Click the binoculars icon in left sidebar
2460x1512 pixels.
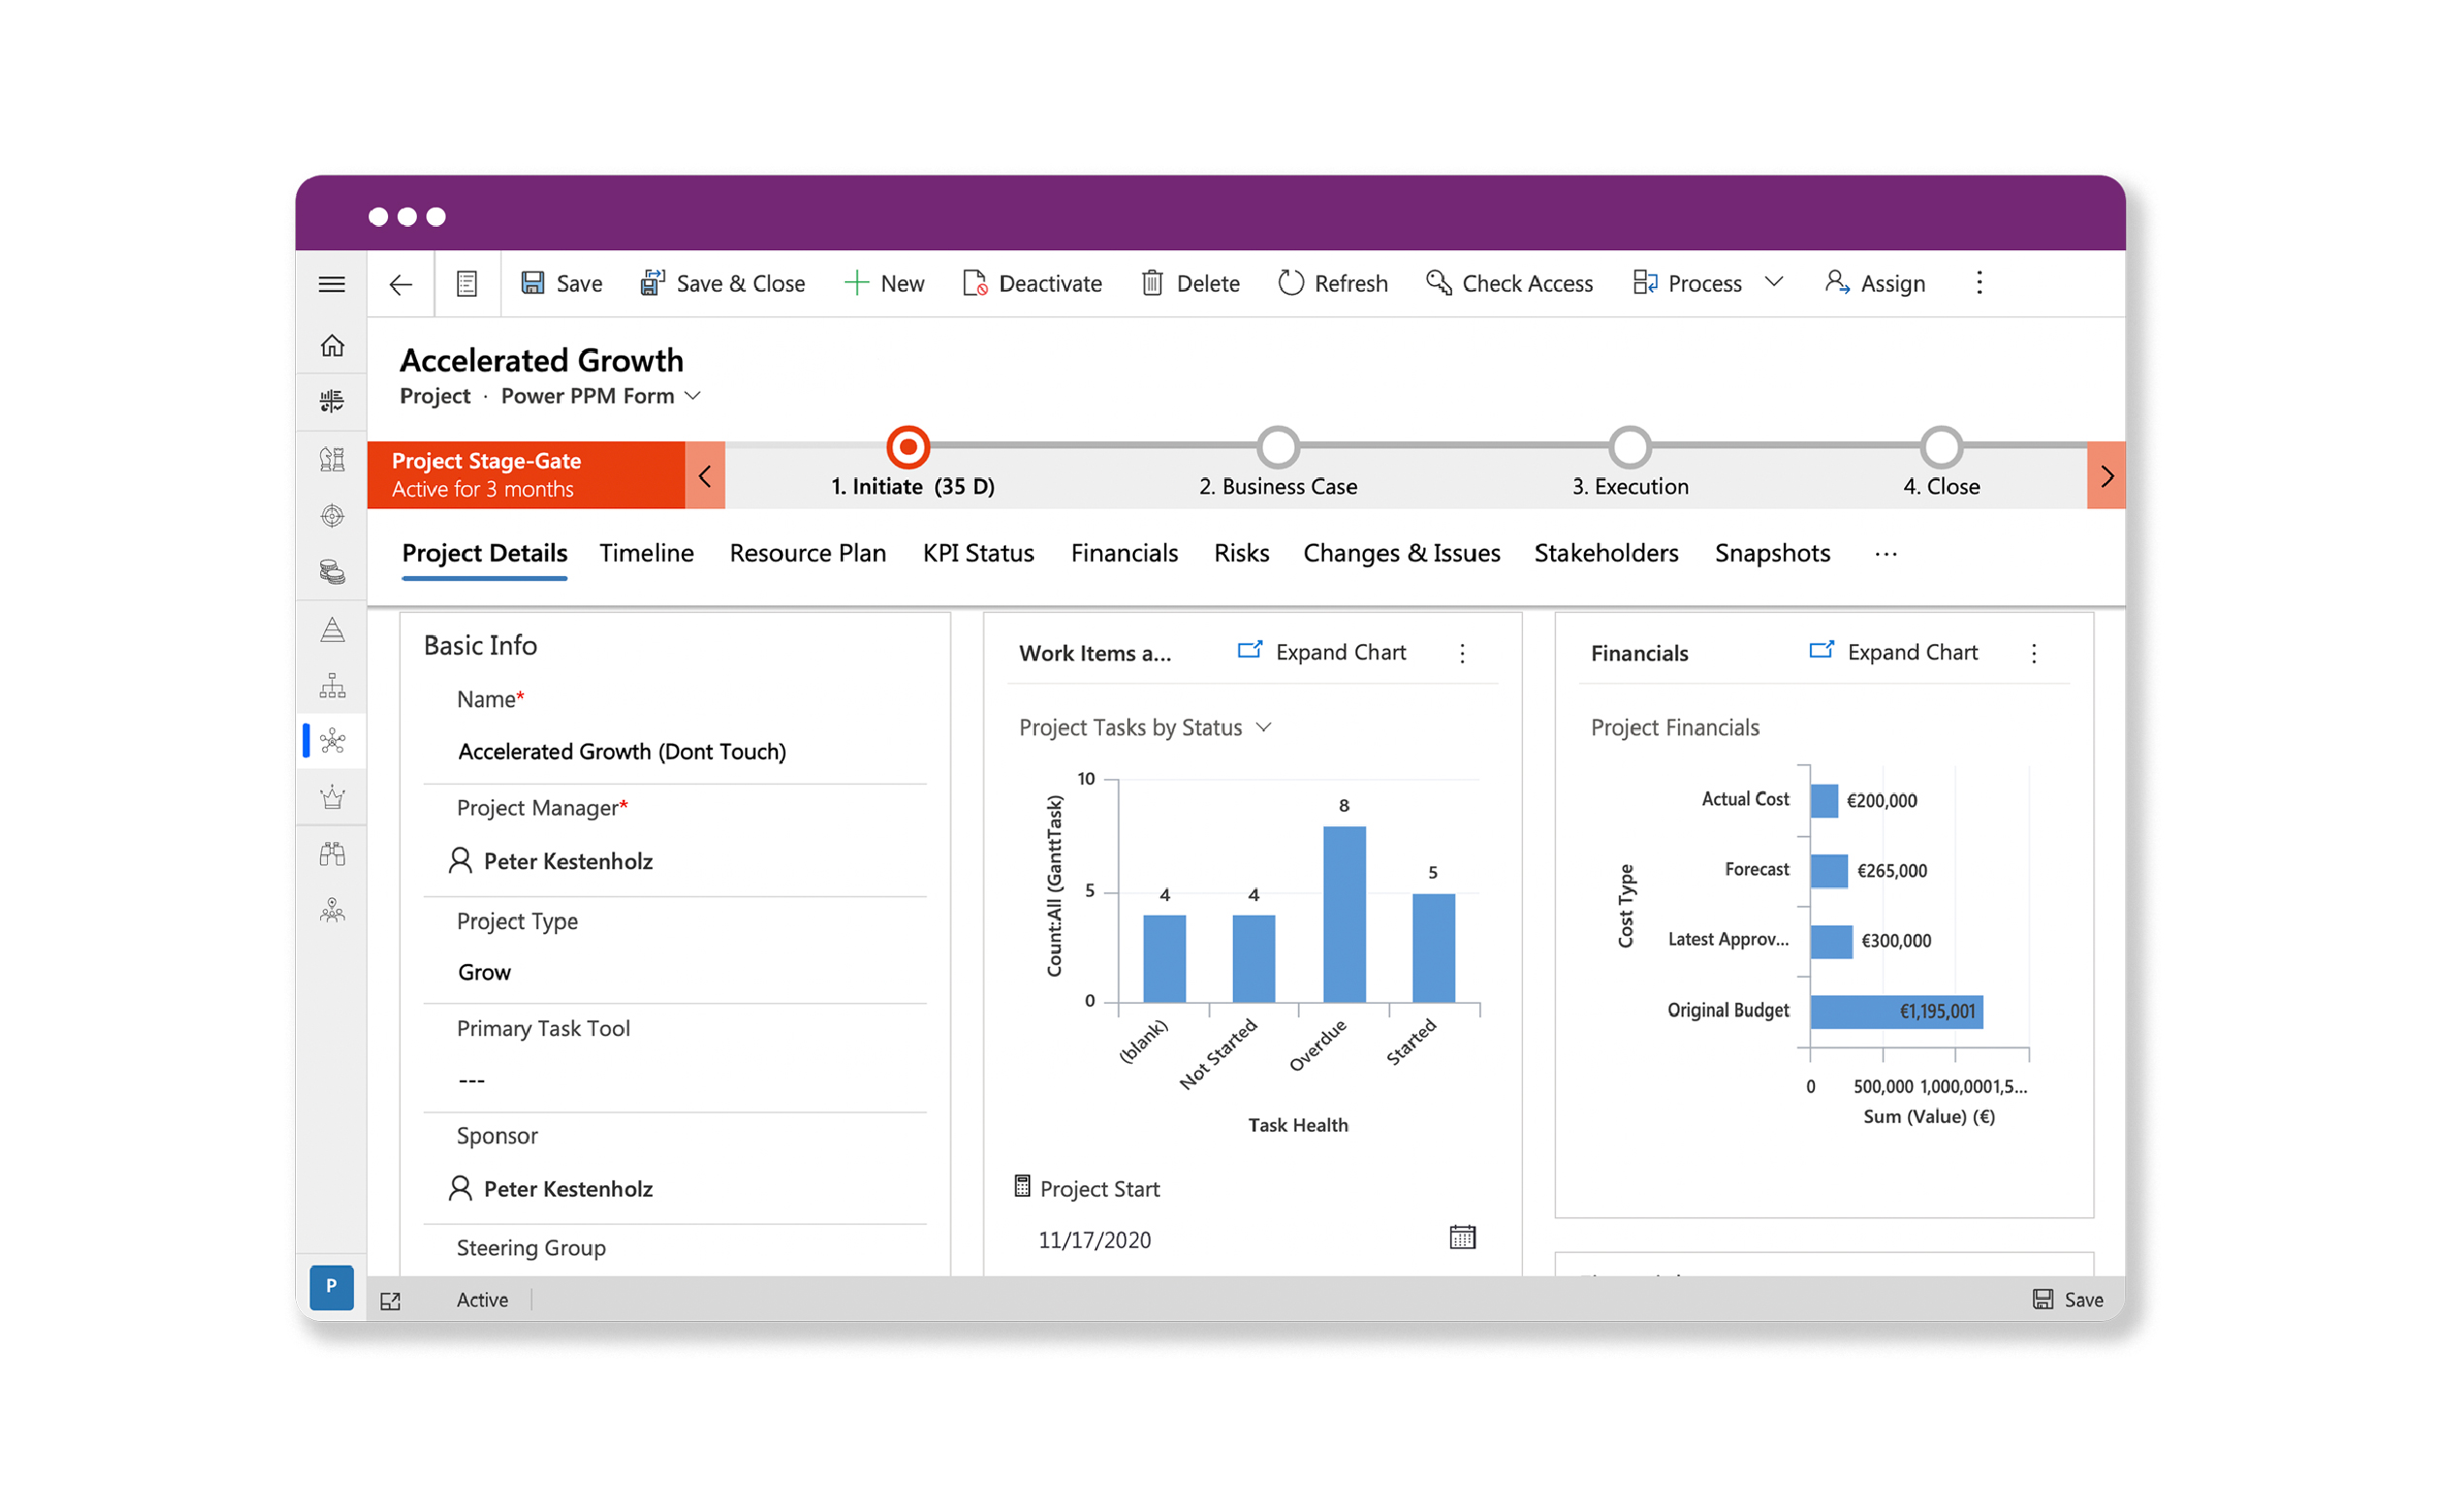tap(332, 854)
